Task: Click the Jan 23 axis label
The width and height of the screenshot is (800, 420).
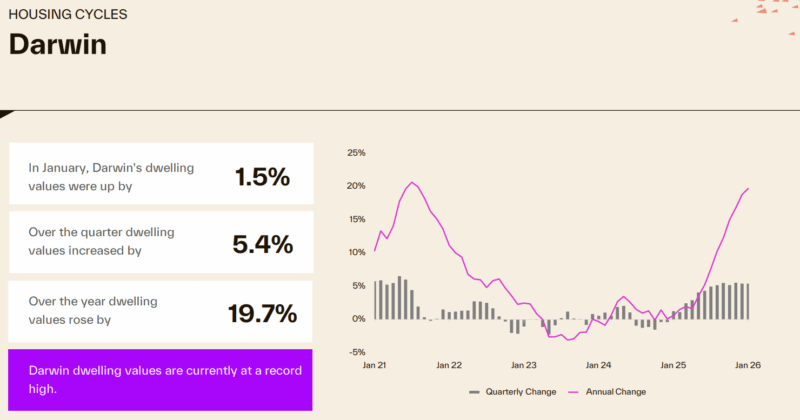Action: pos(525,366)
